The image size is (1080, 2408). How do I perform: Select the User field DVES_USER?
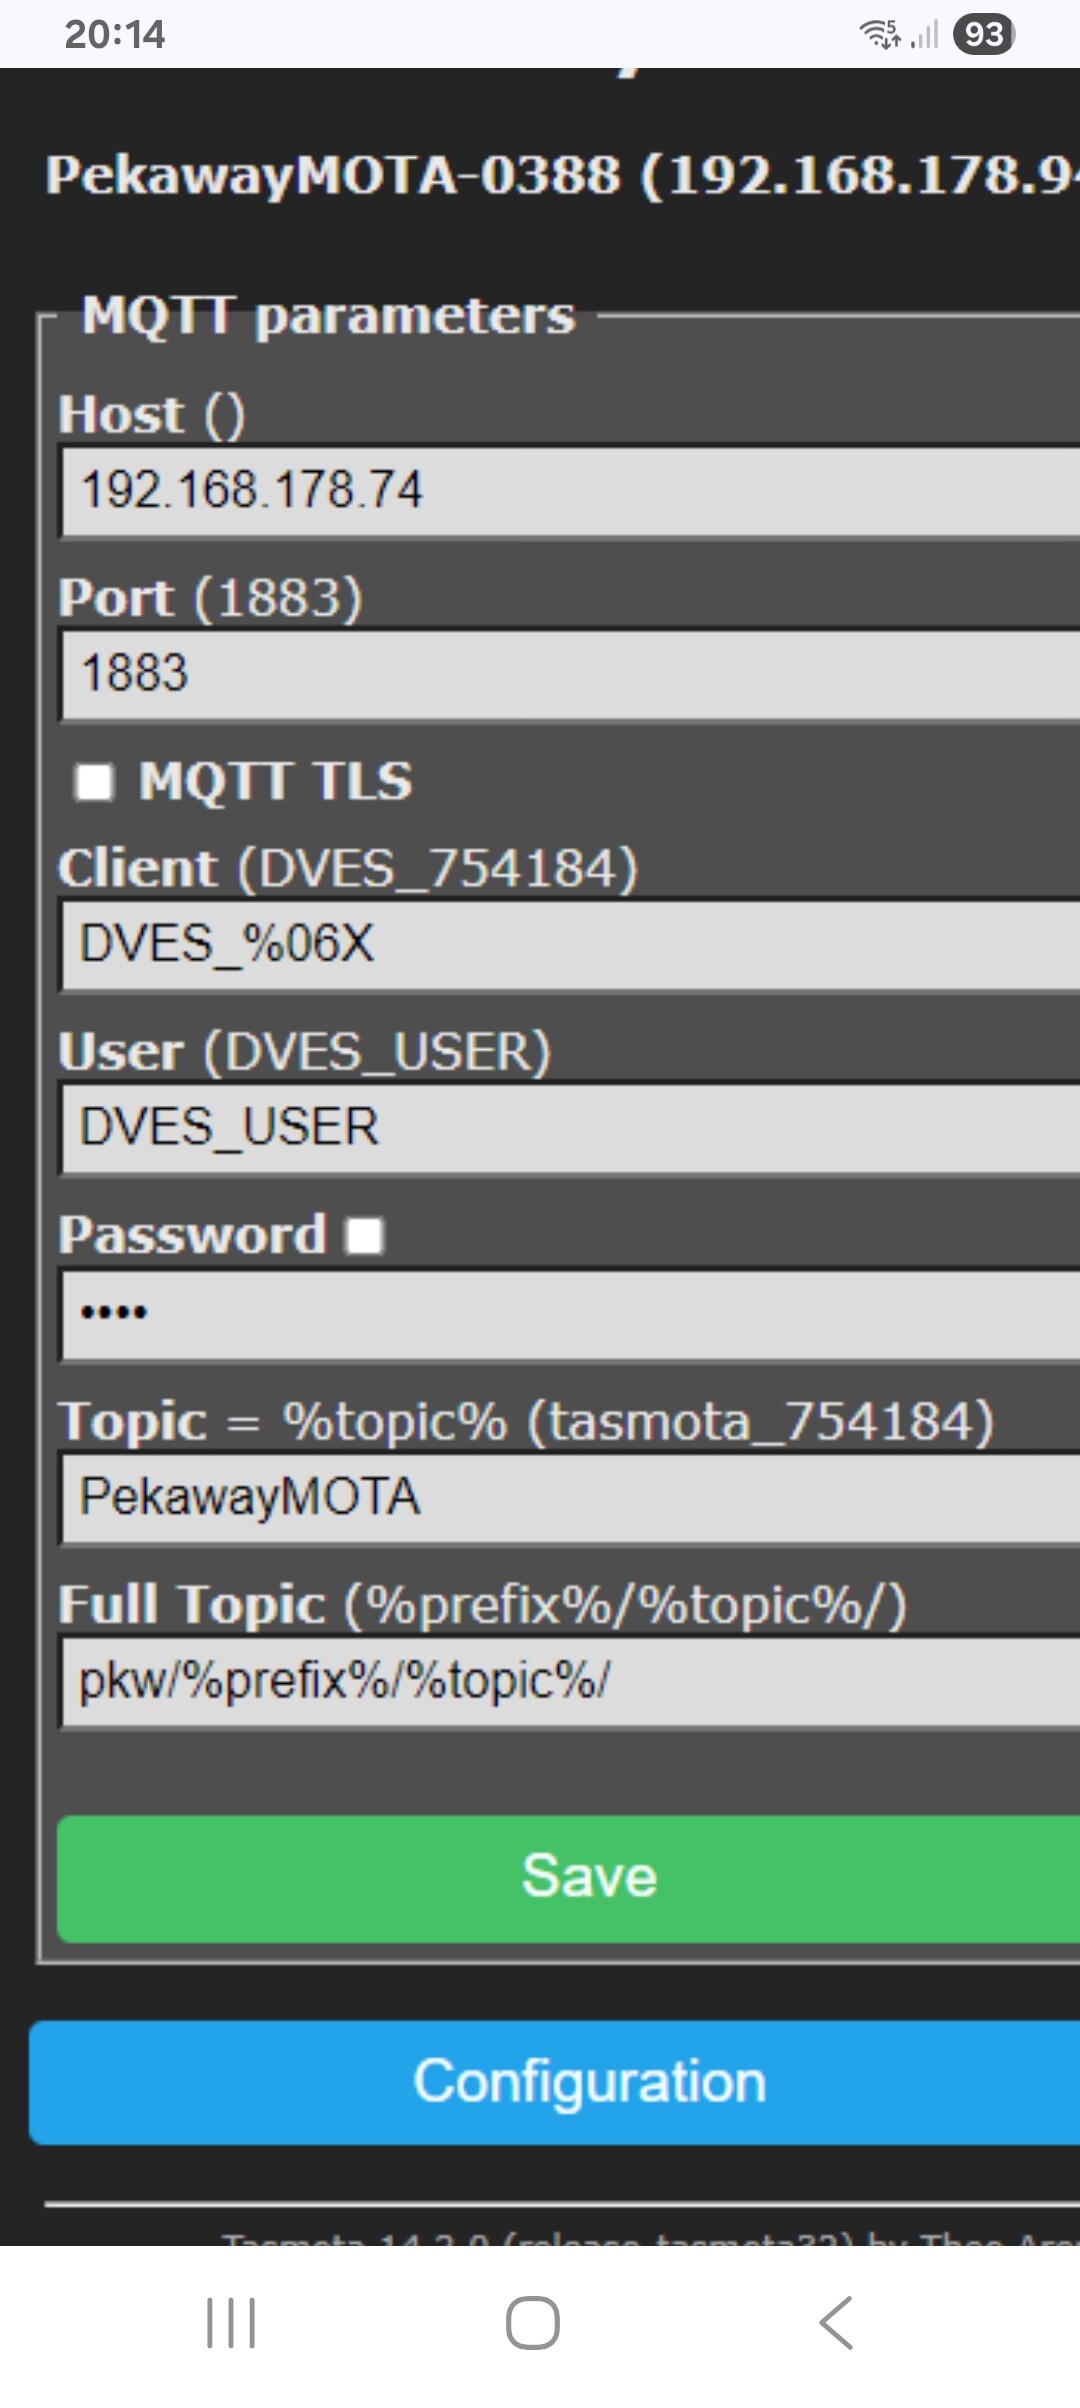coord(570,1128)
